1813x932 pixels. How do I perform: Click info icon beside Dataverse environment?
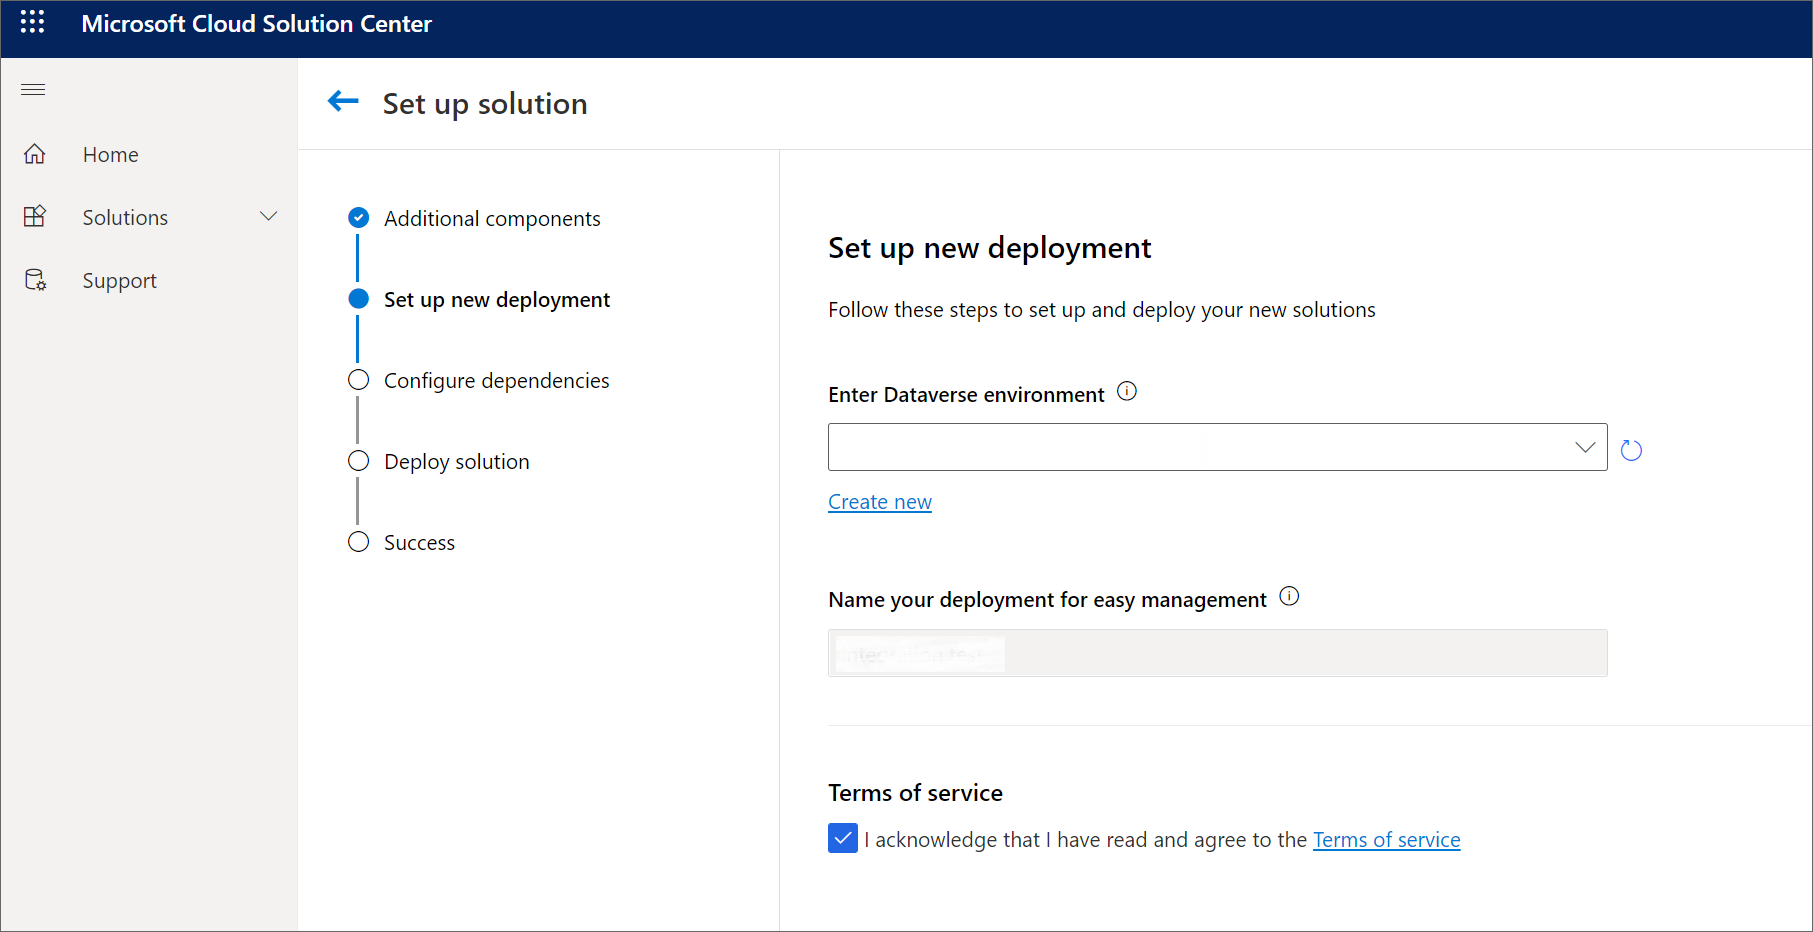[1127, 391]
